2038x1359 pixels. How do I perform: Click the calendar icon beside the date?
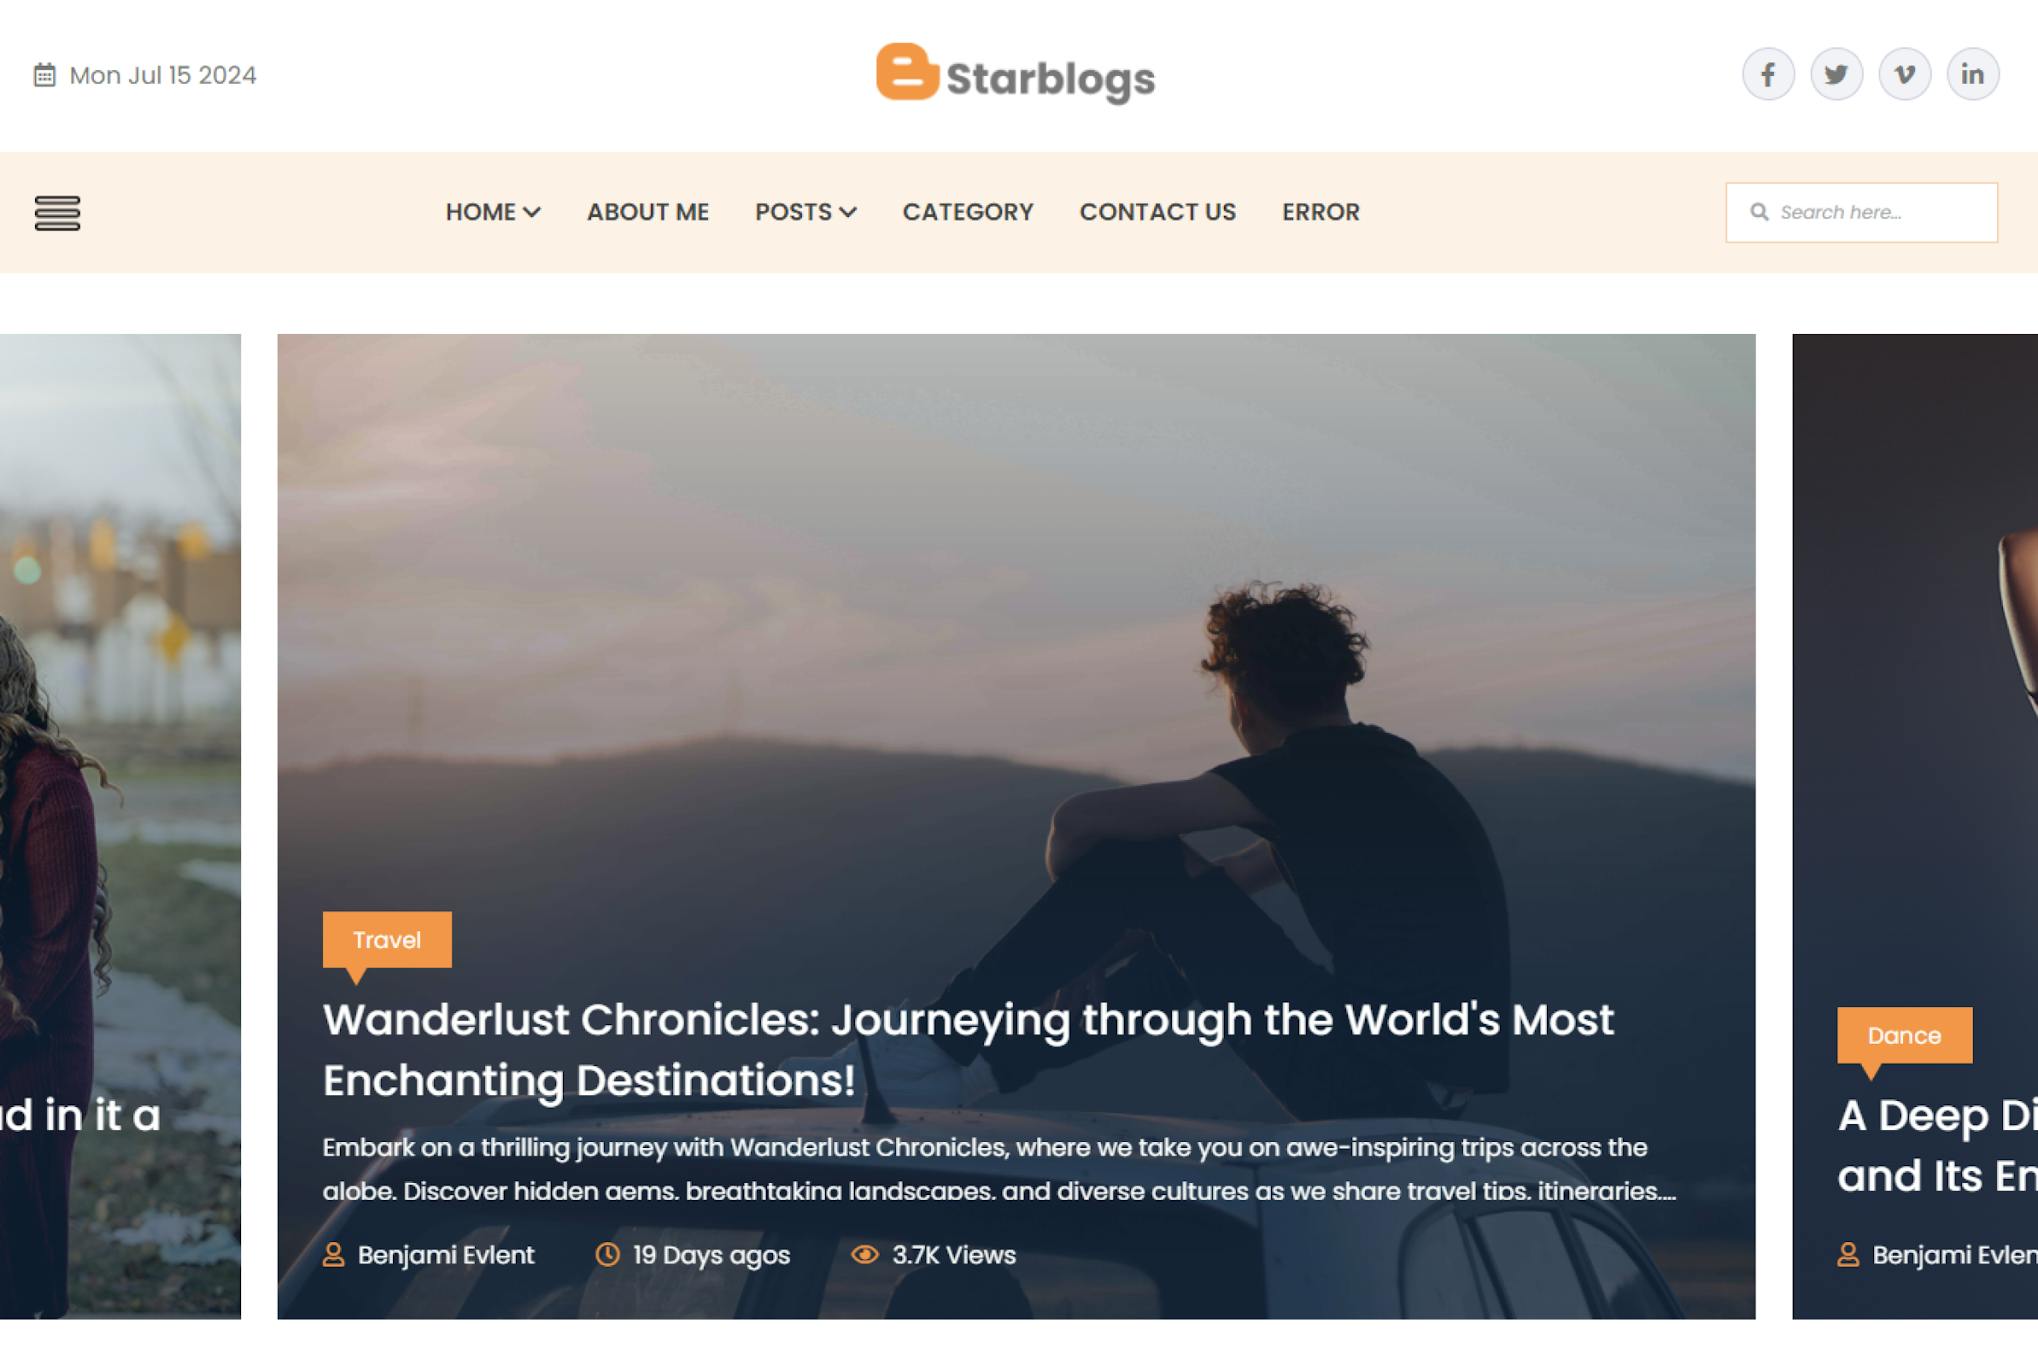click(x=44, y=75)
